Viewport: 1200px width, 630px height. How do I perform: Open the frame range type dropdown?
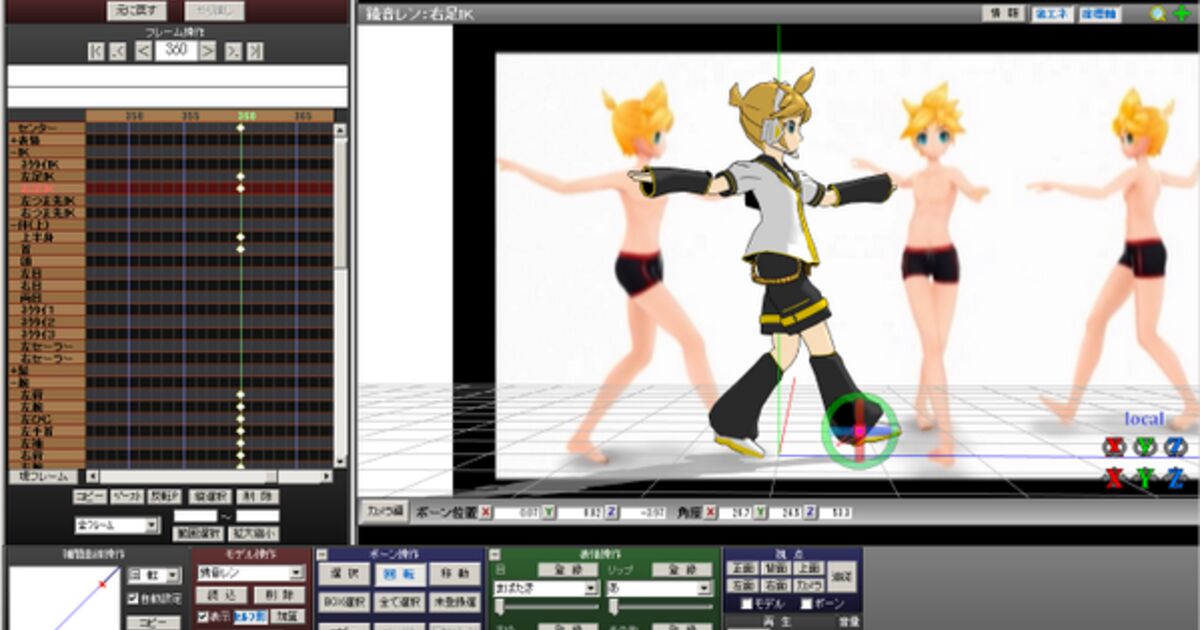pos(117,525)
